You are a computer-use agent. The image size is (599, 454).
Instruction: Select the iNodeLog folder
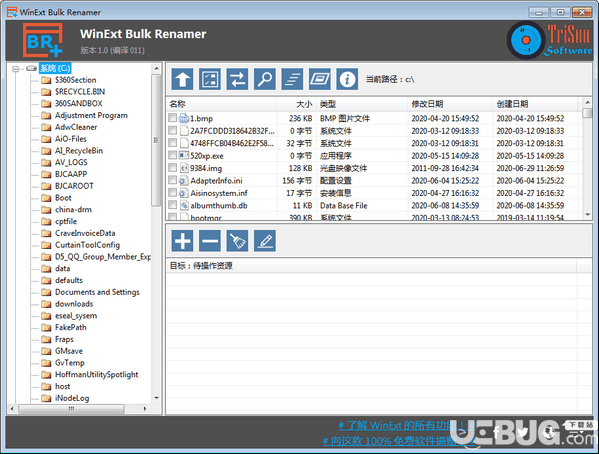tap(72, 398)
